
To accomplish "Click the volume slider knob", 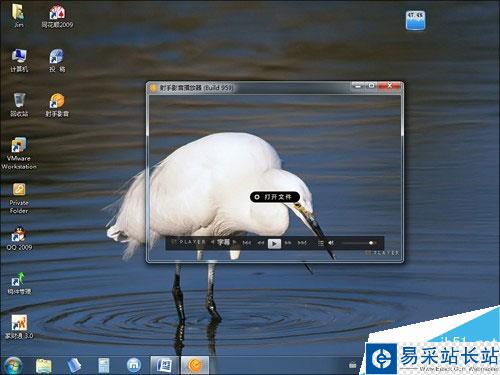I will (x=371, y=243).
